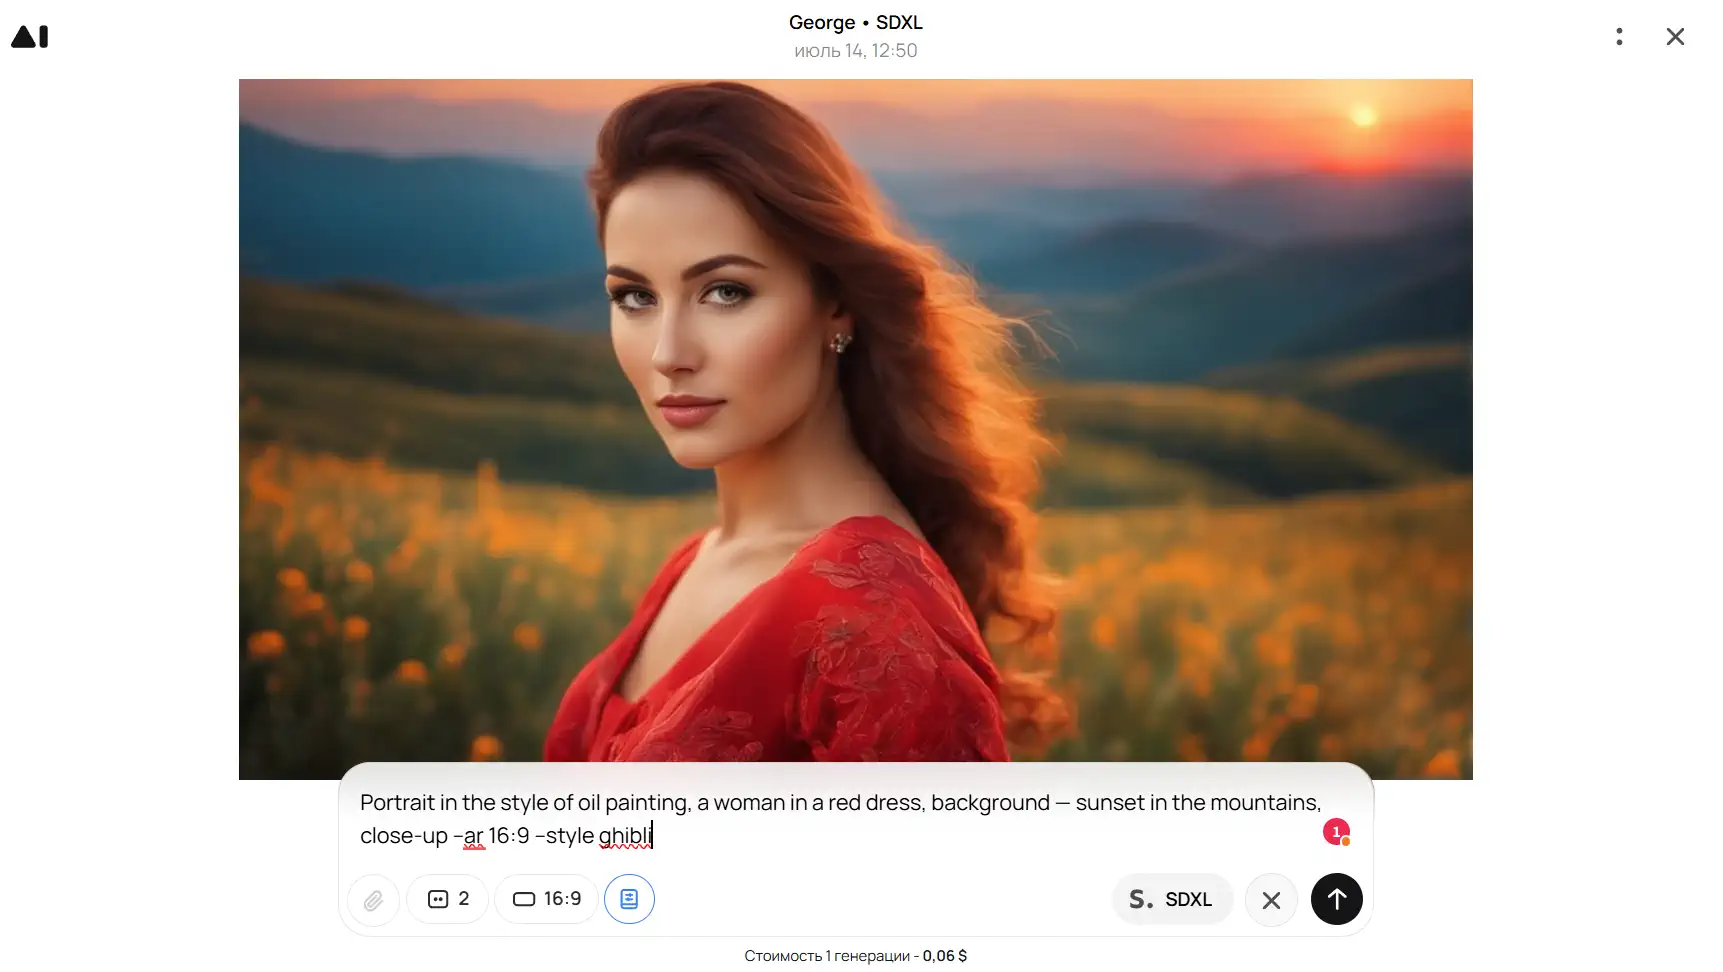Click the AI logo in top-left corner
Viewport: 1723px width, 972px height.
click(x=30, y=37)
